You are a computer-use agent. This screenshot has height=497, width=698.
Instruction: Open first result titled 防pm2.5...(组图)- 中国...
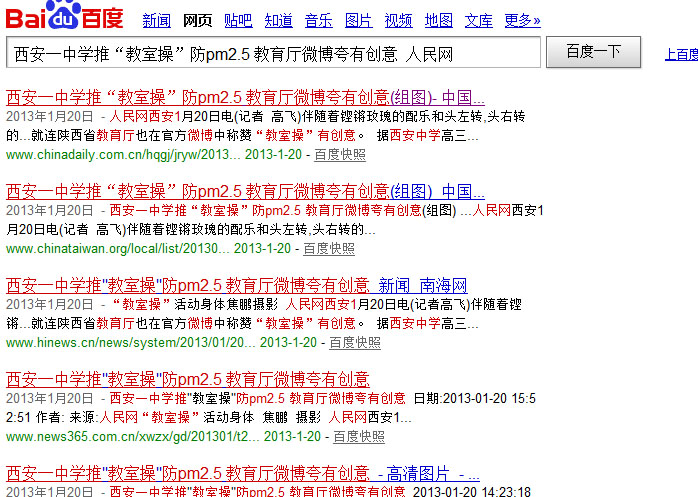(x=245, y=97)
